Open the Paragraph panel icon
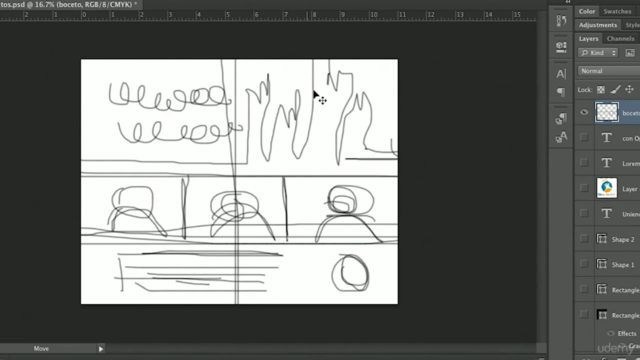Viewport: 640px width, 360px height. (561, 92)
